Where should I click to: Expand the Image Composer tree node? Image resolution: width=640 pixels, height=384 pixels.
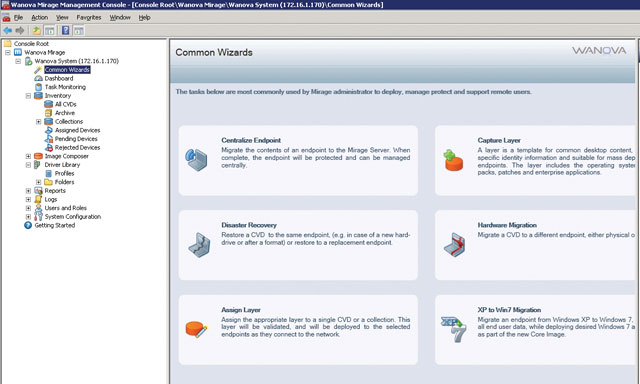pyautogui.click(x=28, y=156)
